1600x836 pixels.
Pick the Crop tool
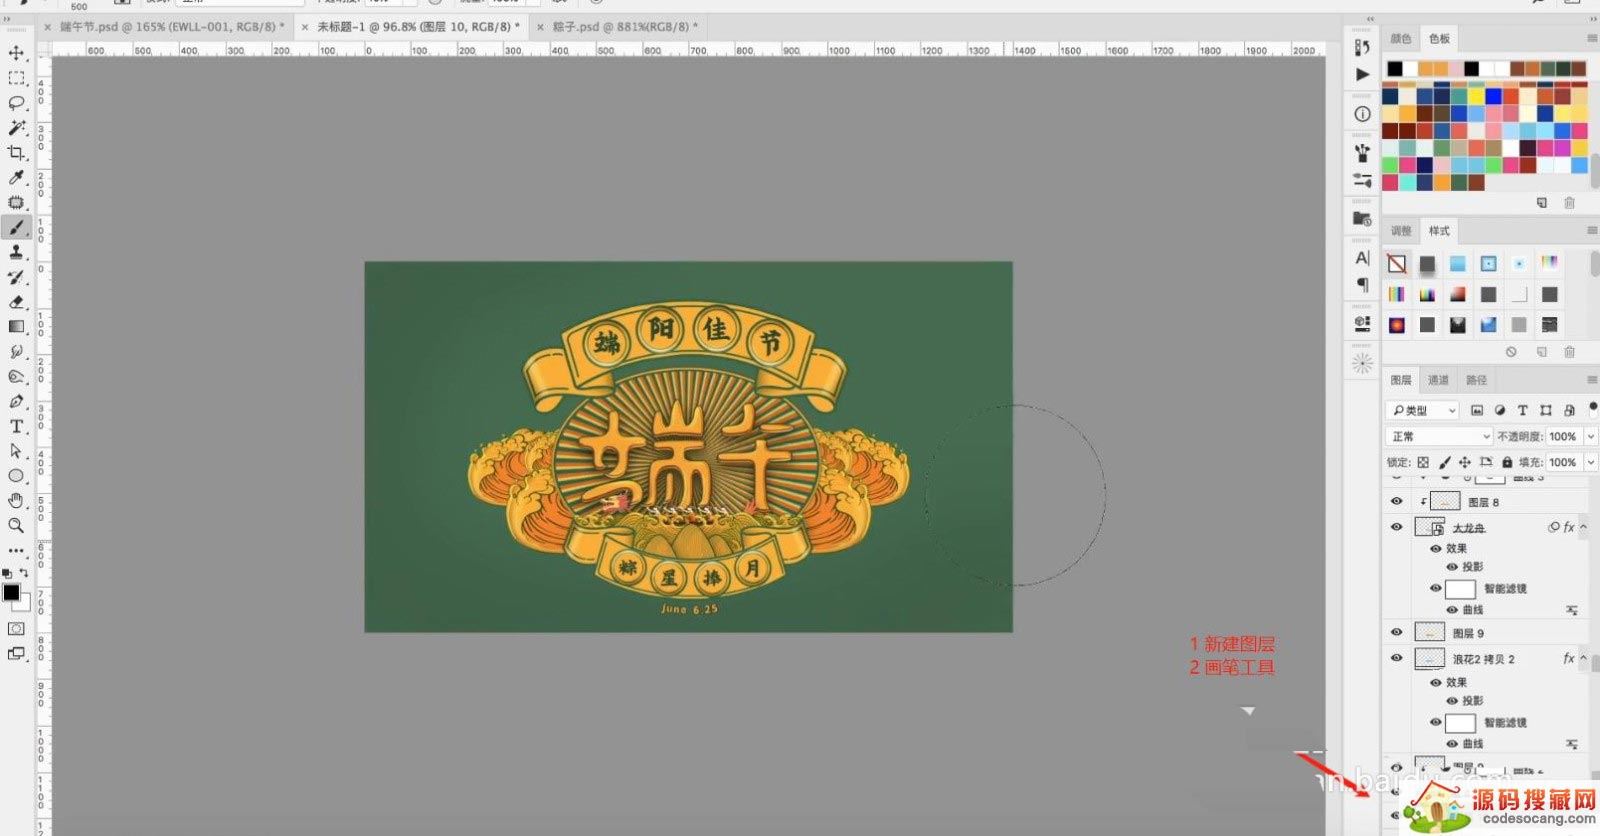[x=16, y=153]
